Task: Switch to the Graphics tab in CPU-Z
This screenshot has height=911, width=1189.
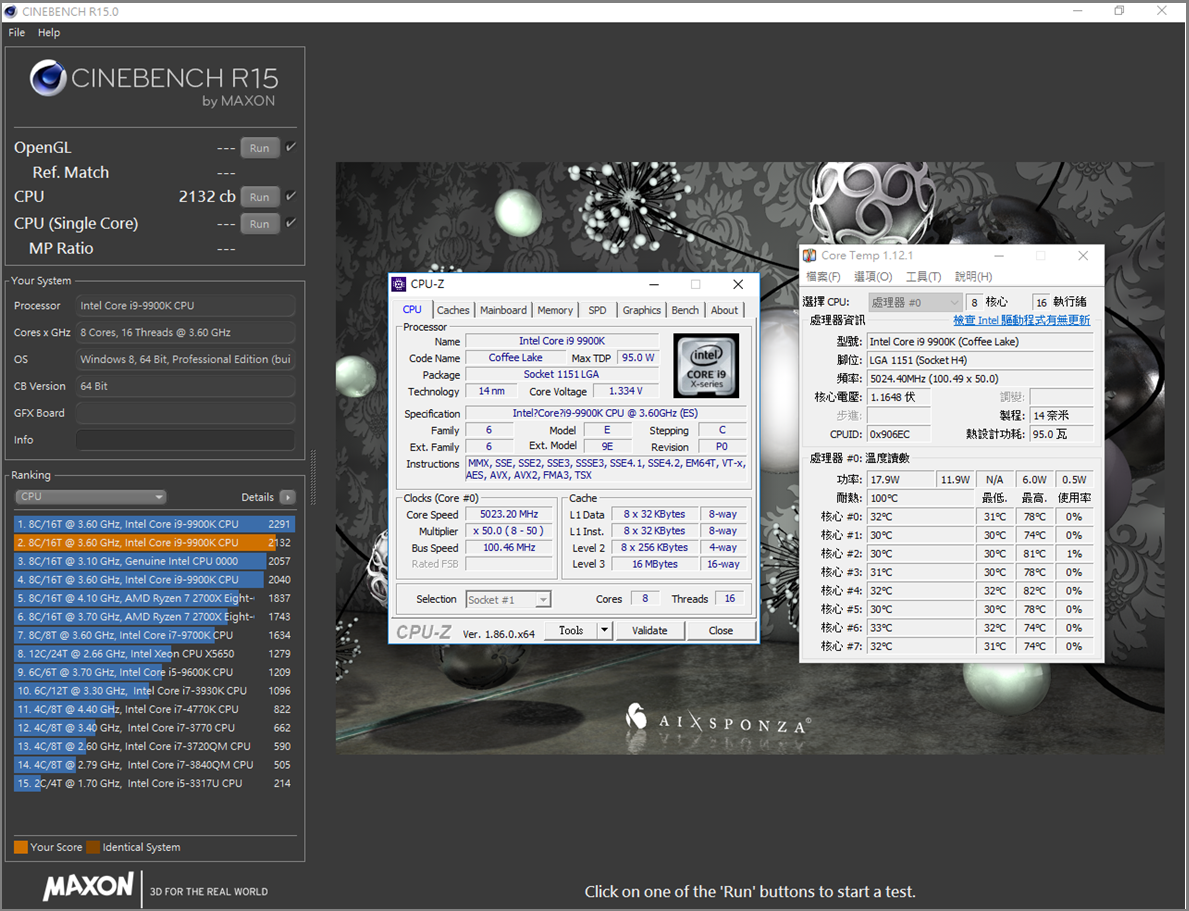Action: 642,310
